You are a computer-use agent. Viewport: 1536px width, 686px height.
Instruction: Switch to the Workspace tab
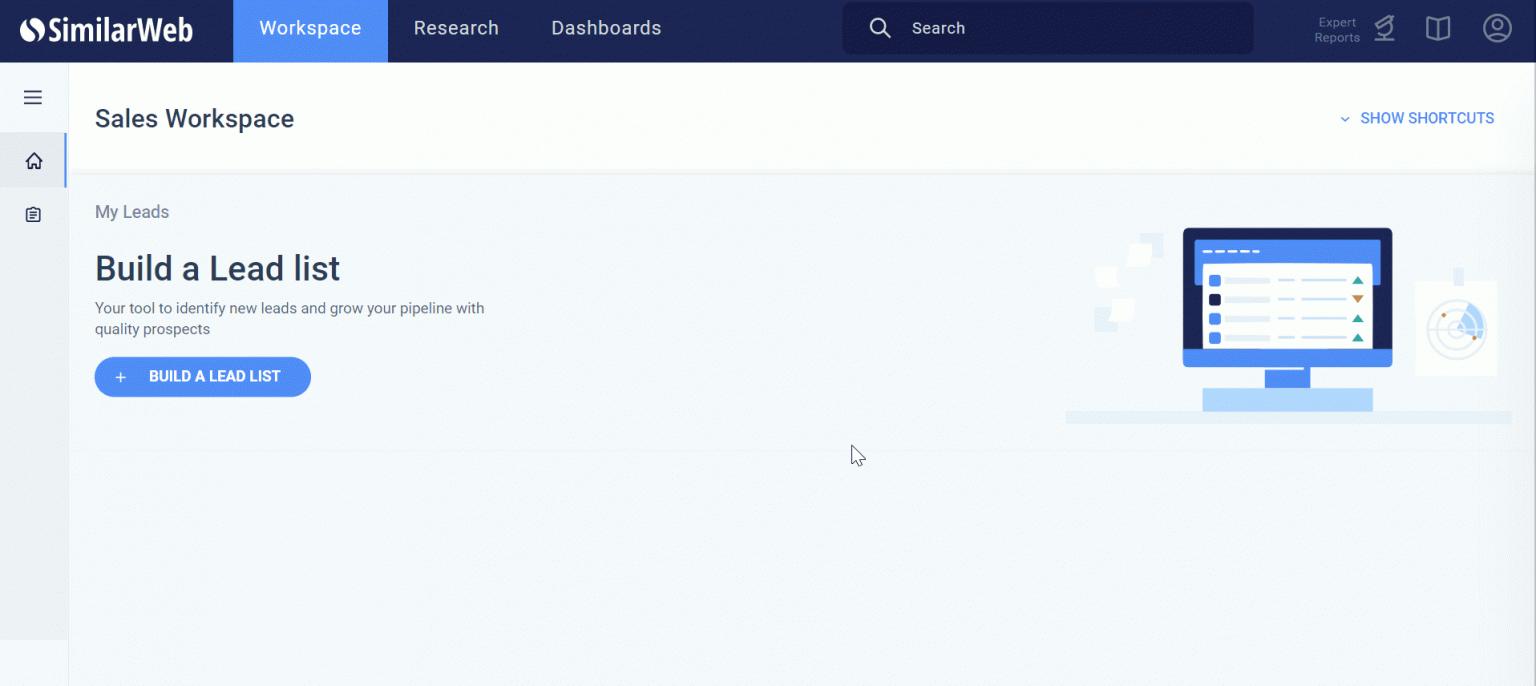[x=310, y=30]
